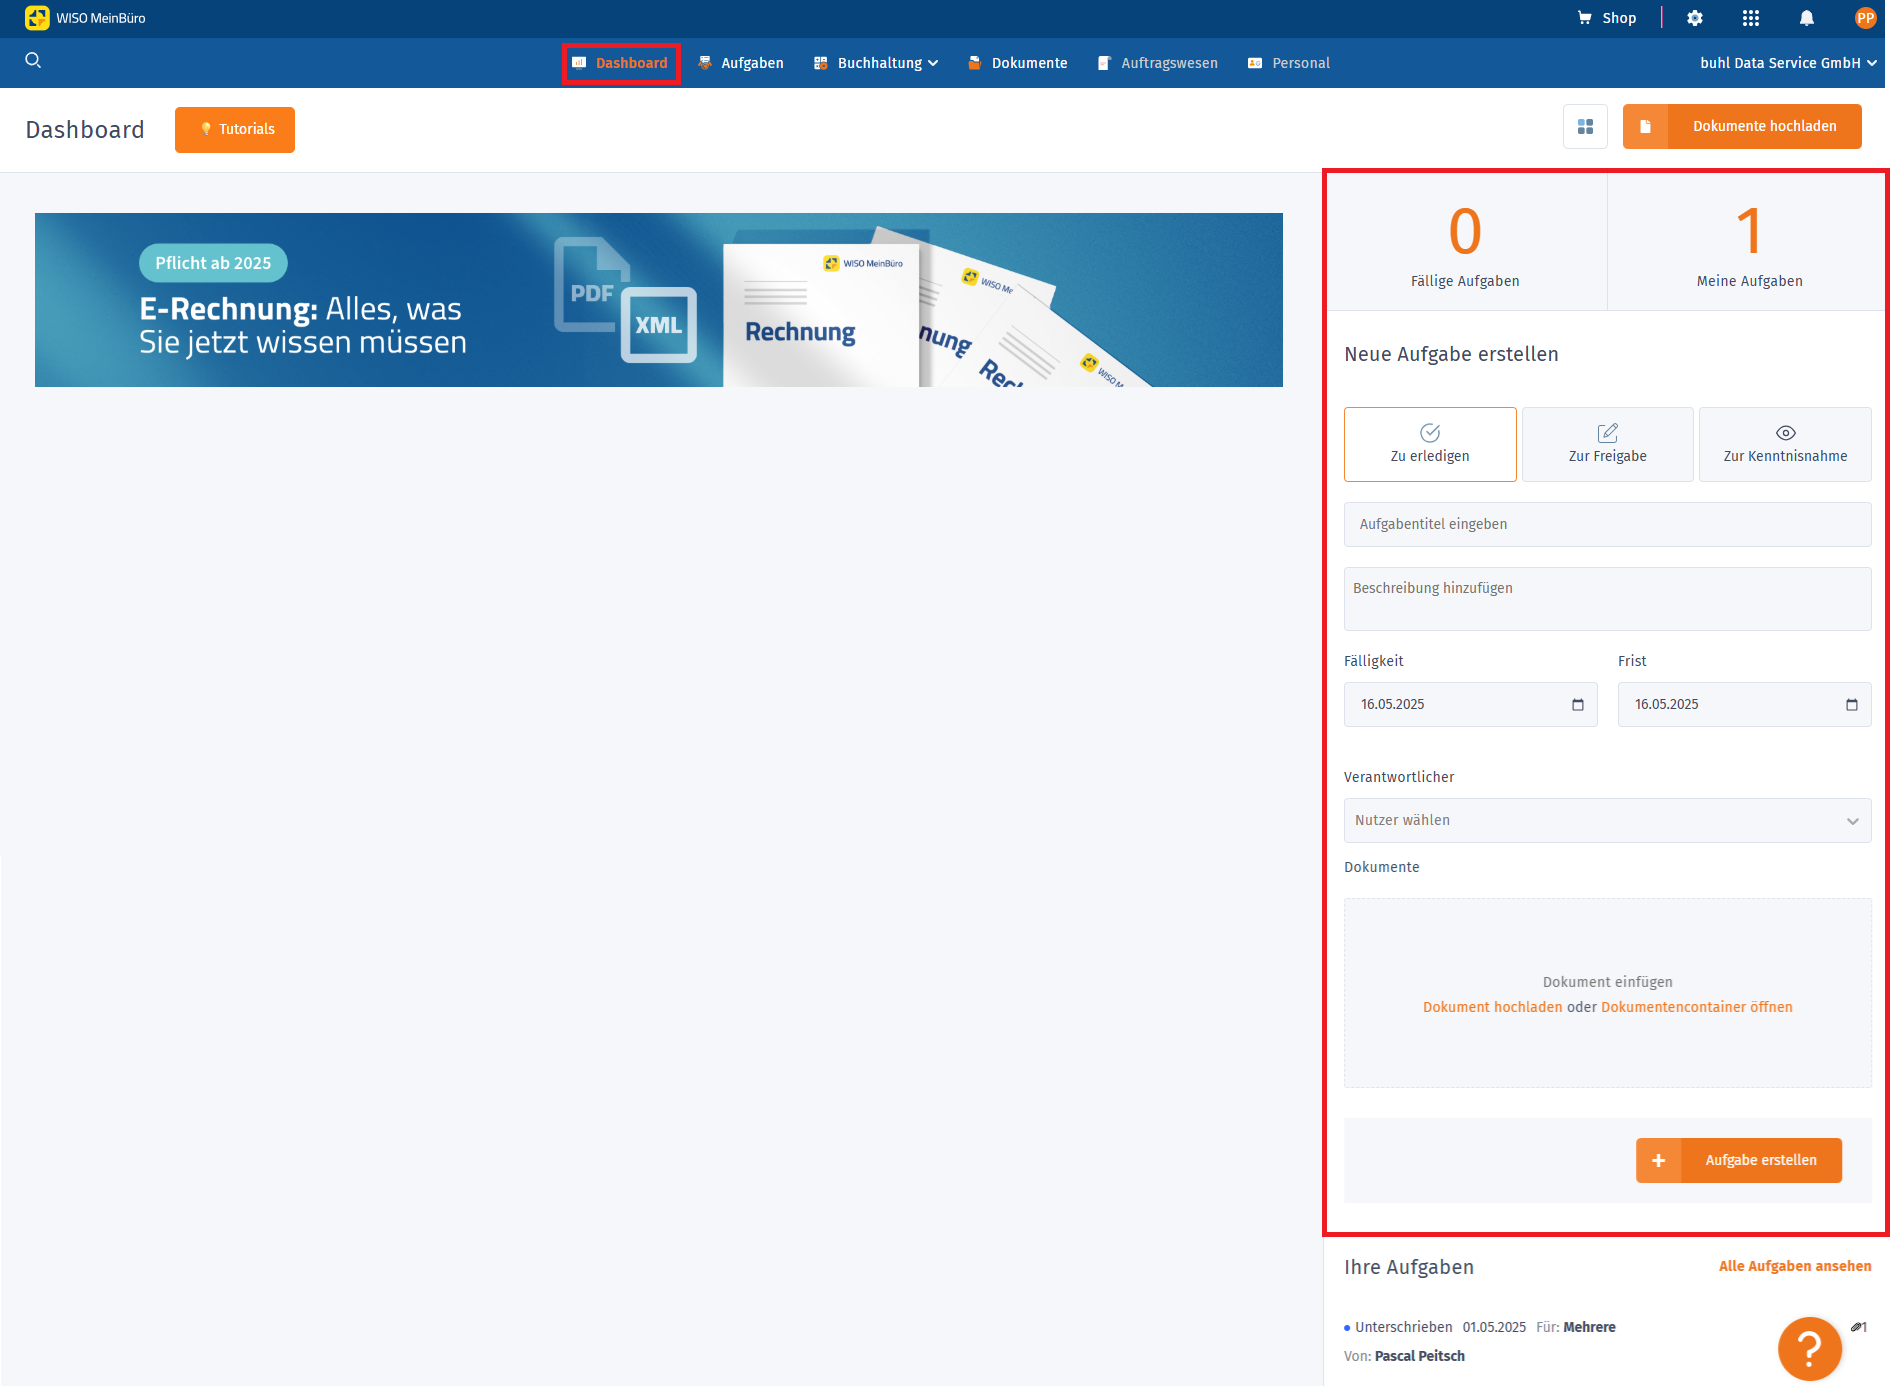The width and height of the screenshot is (1892, 1386).
Task: Go to the Dashboard tab
Action: click(x=621, y=63)
